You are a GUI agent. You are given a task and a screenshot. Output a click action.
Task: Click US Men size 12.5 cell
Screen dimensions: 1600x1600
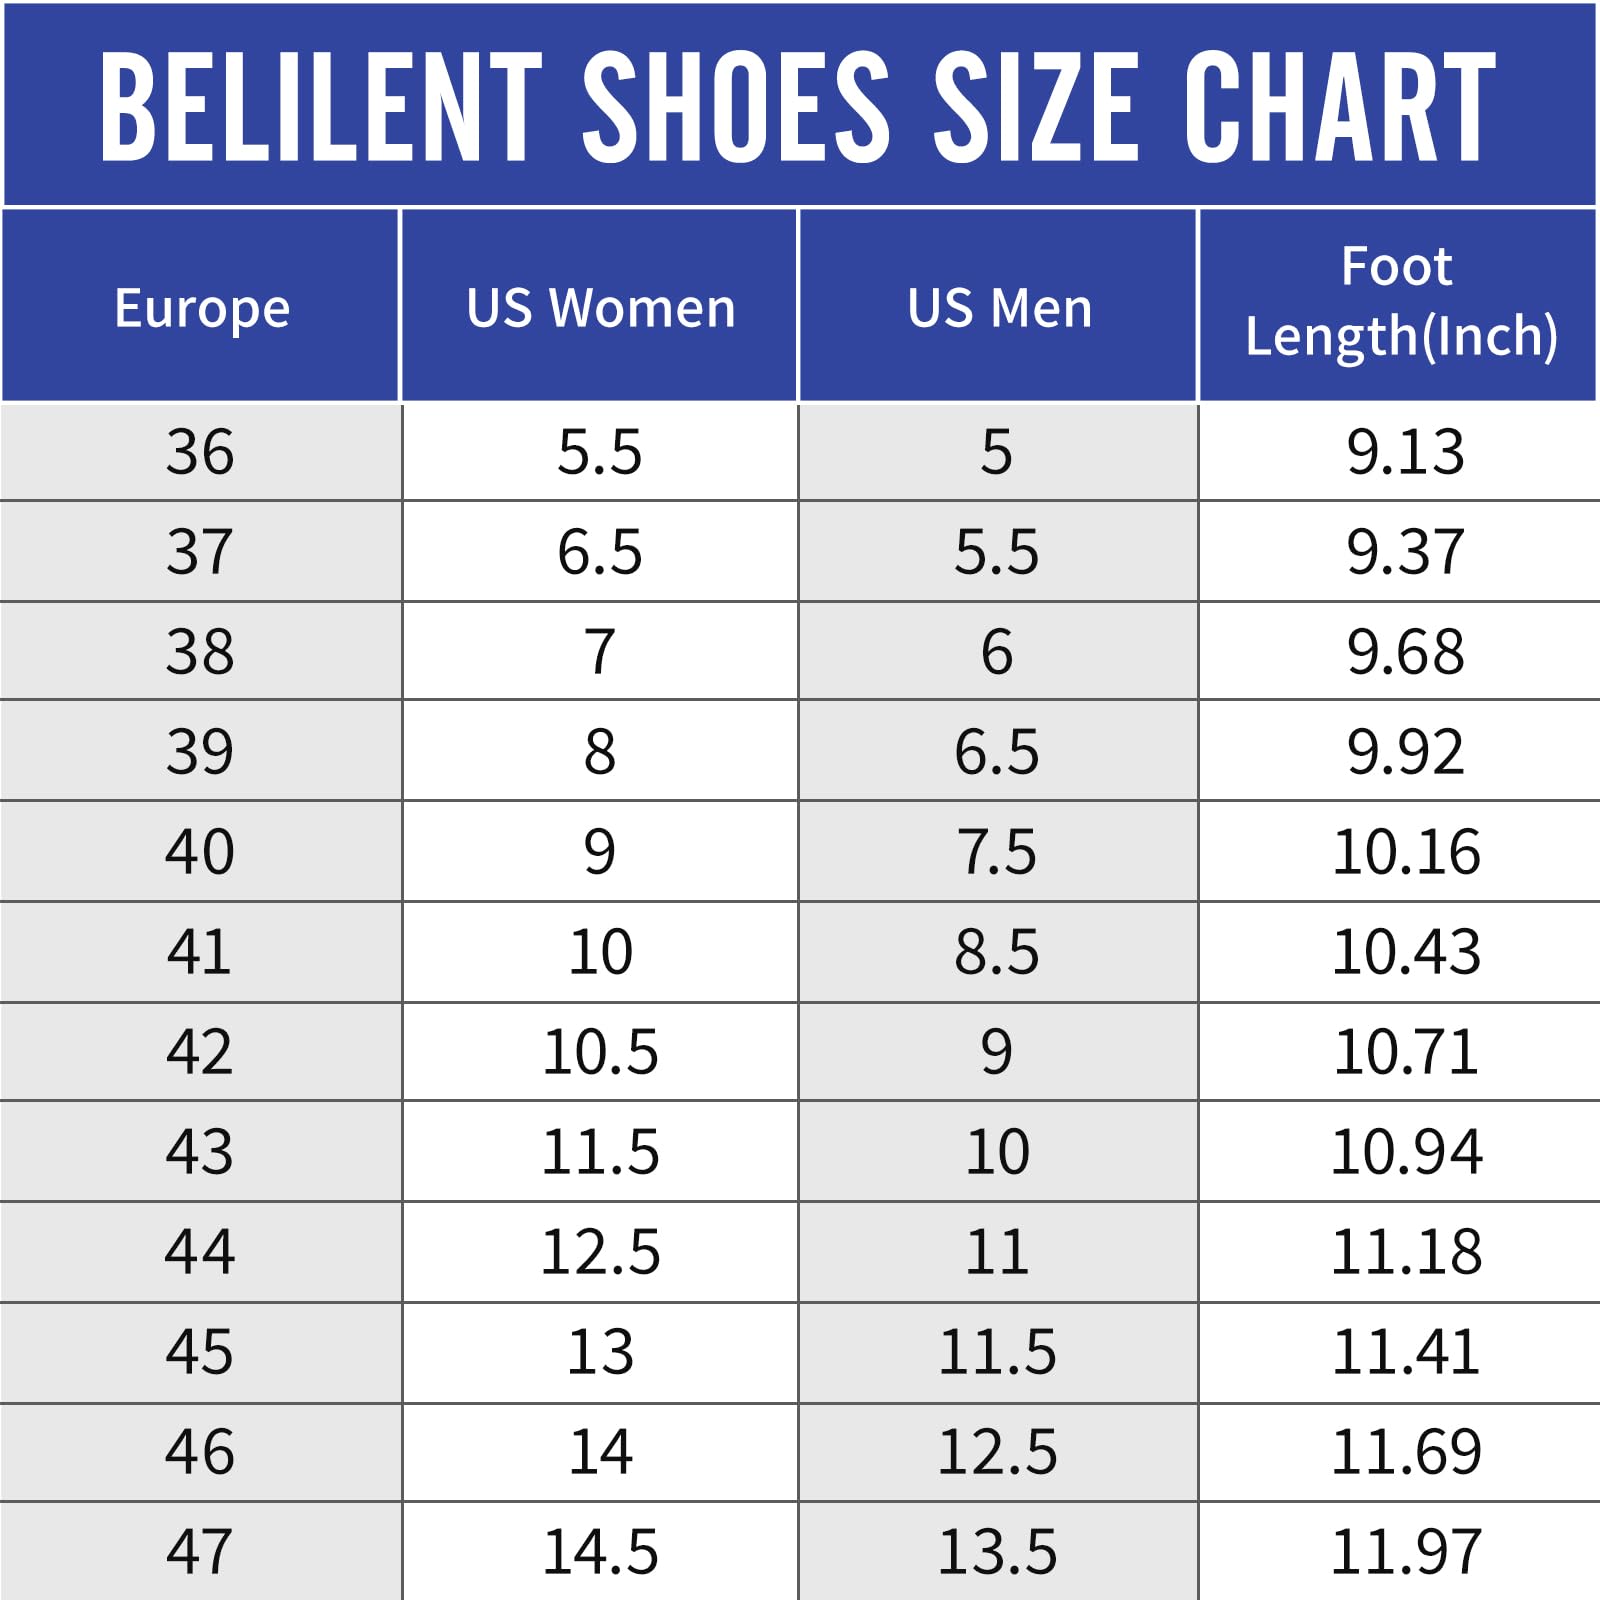[x=997, y=1452]
